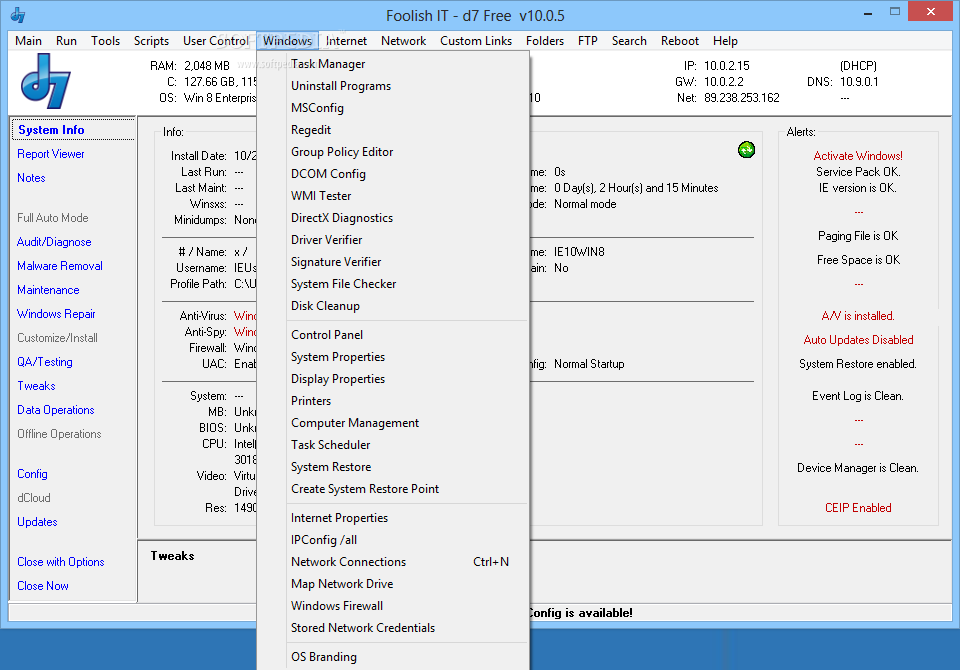Launch DirectX Diagnostics
960x670 pixels.
pos(393,218)
